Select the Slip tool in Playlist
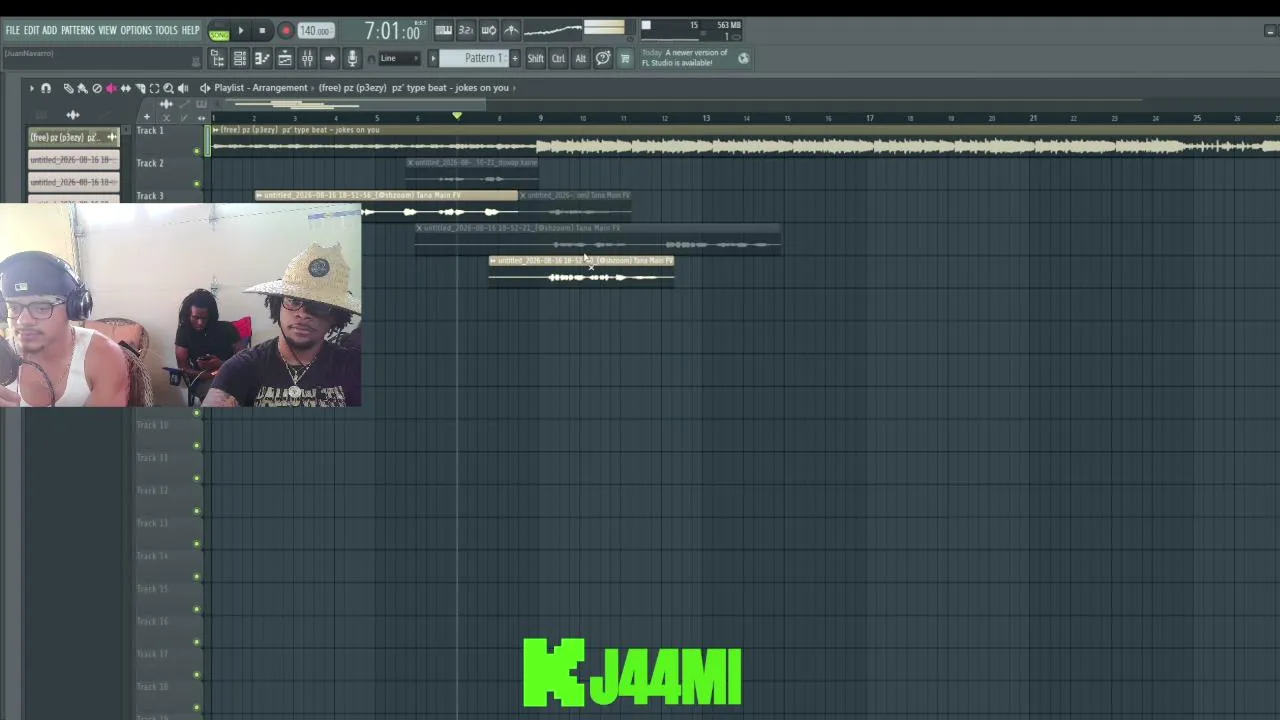The width and height of the screenshot is (1280, 720). (x=125, y=88)
